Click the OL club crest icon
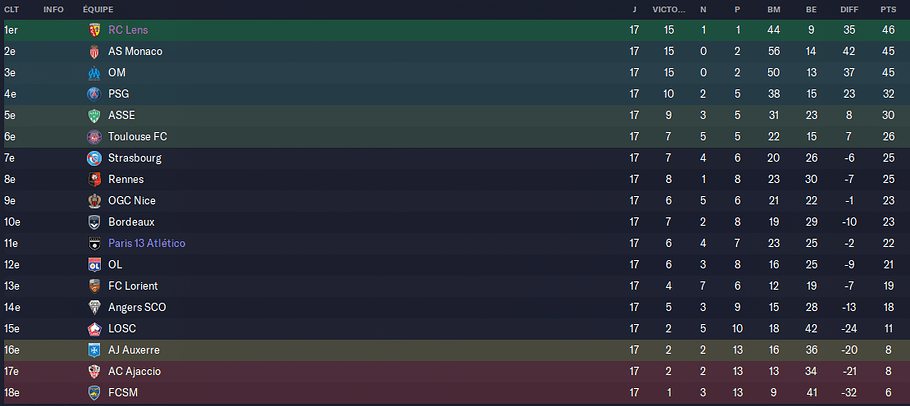The width and height of the screenshot is (910, 406). [94, 264]
